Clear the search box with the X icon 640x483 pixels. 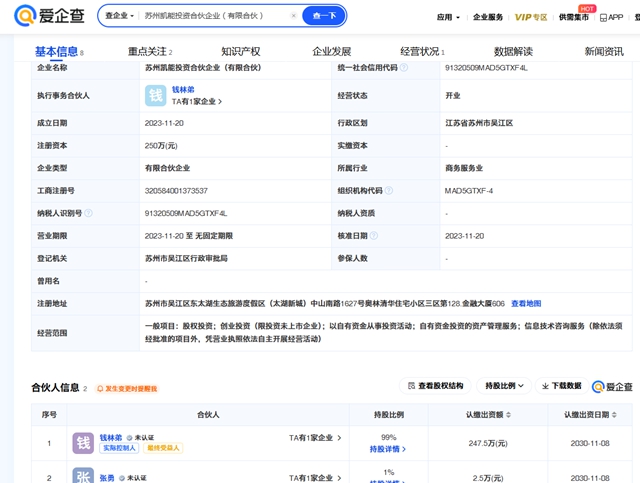[293, 16]
